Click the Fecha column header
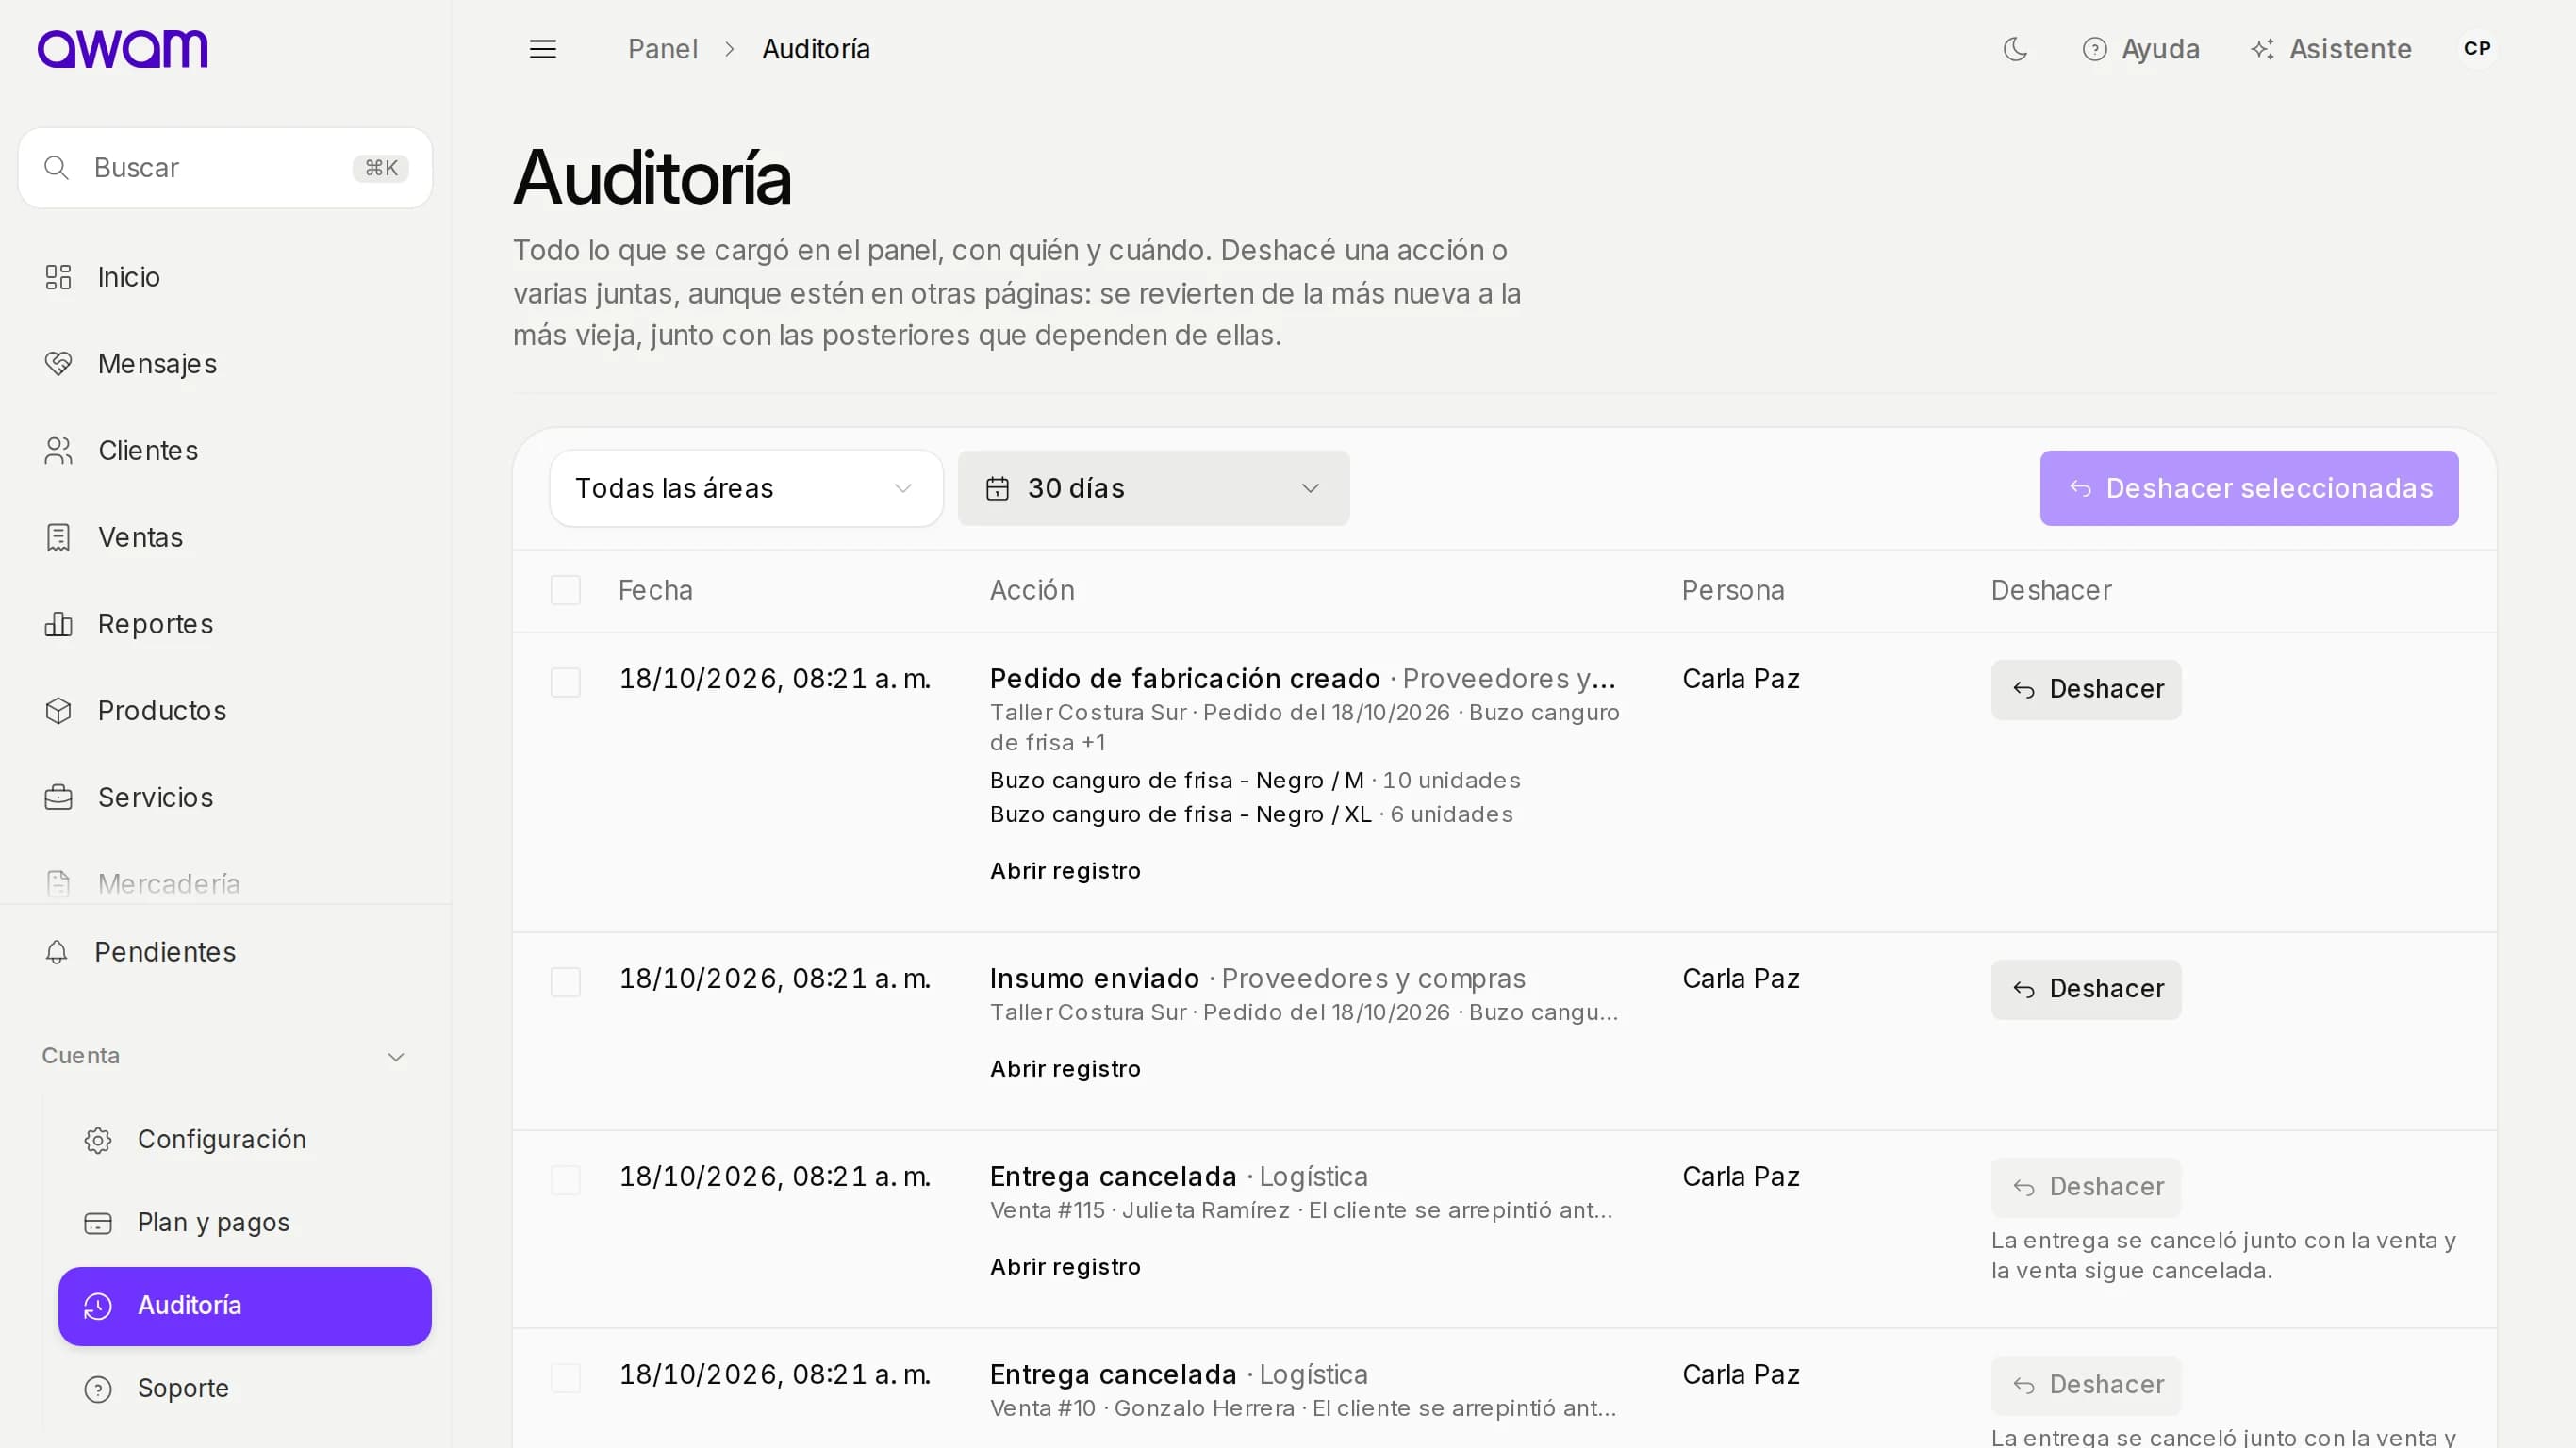The height and width of the screenshot is (1448, 2576). click(x=655, y=590)
